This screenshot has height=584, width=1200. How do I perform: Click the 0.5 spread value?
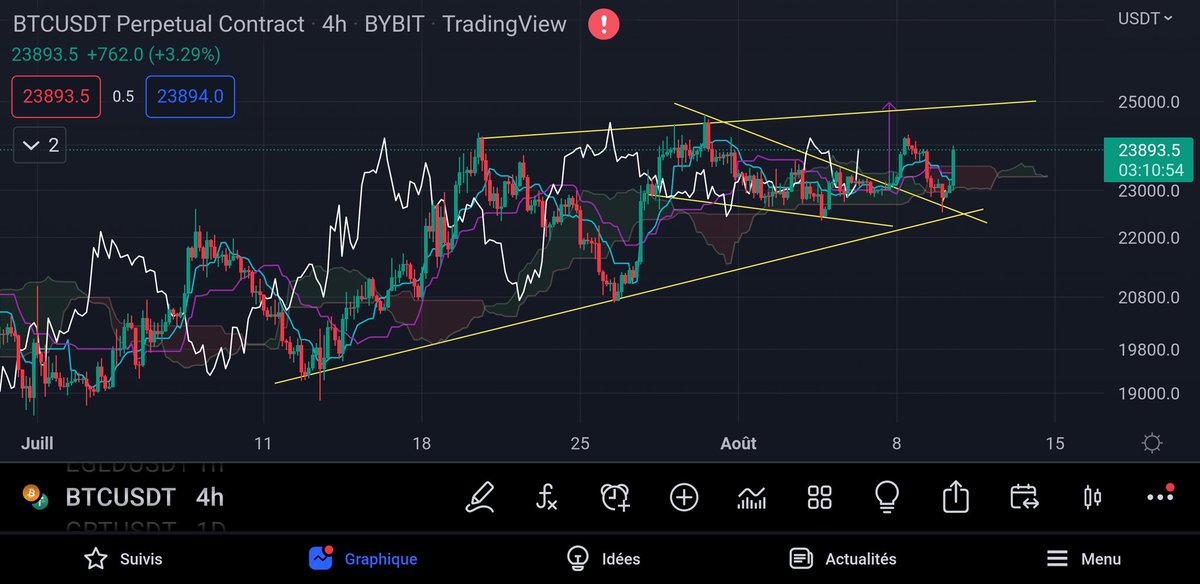point(123,97)
